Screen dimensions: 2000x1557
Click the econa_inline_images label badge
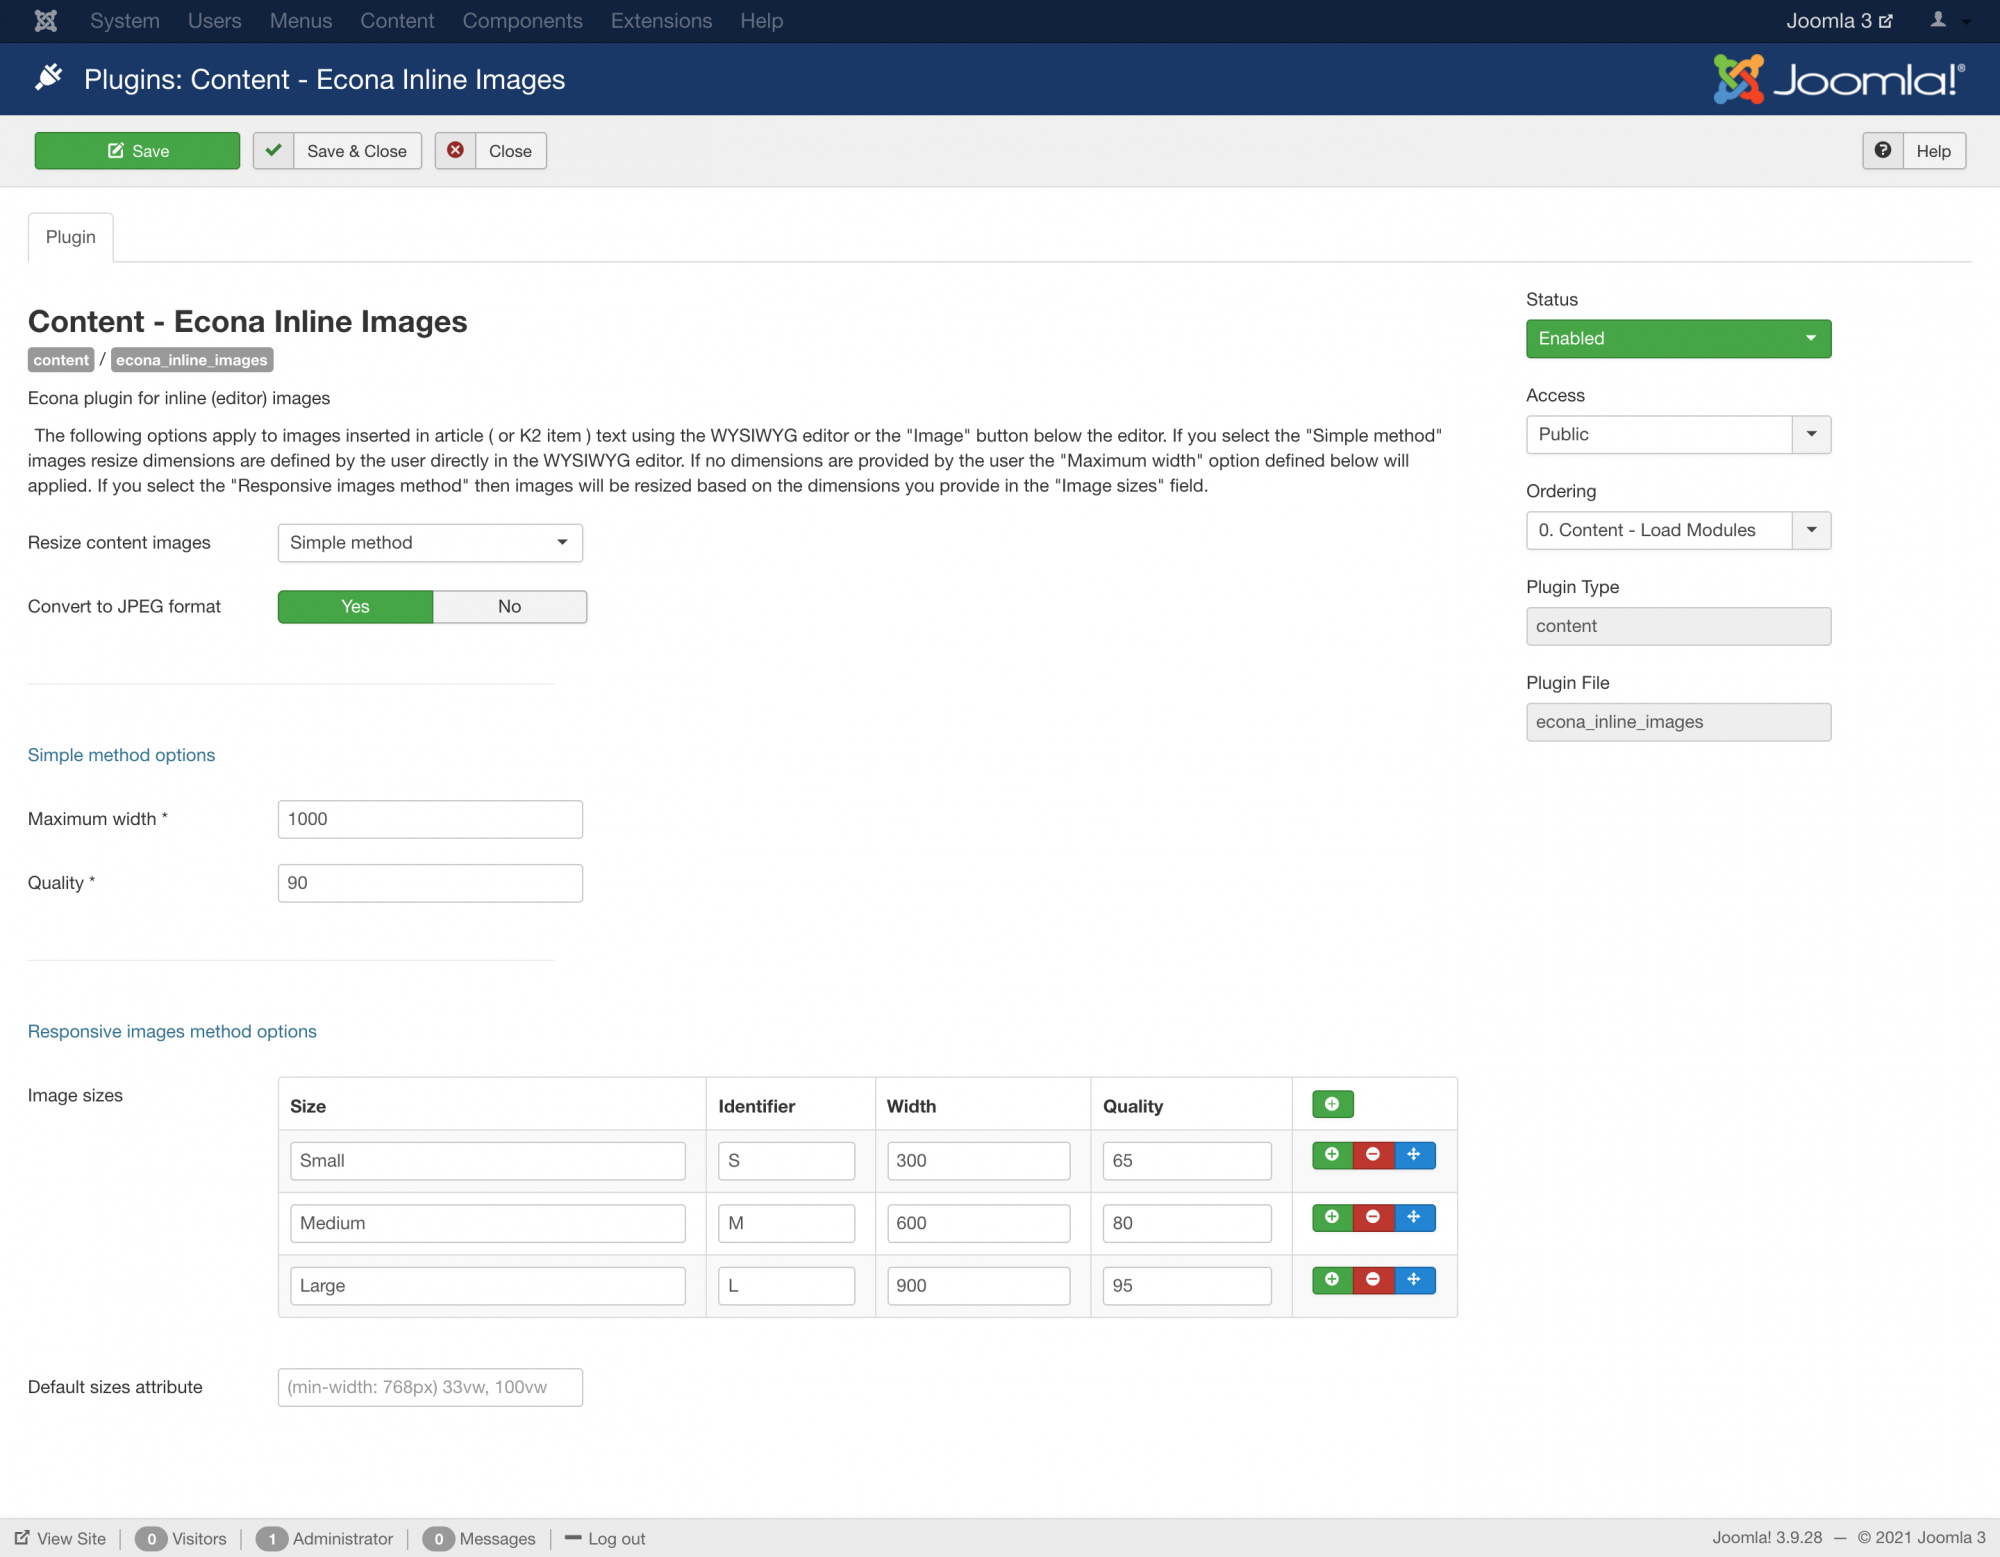click(x=192, y=360)
